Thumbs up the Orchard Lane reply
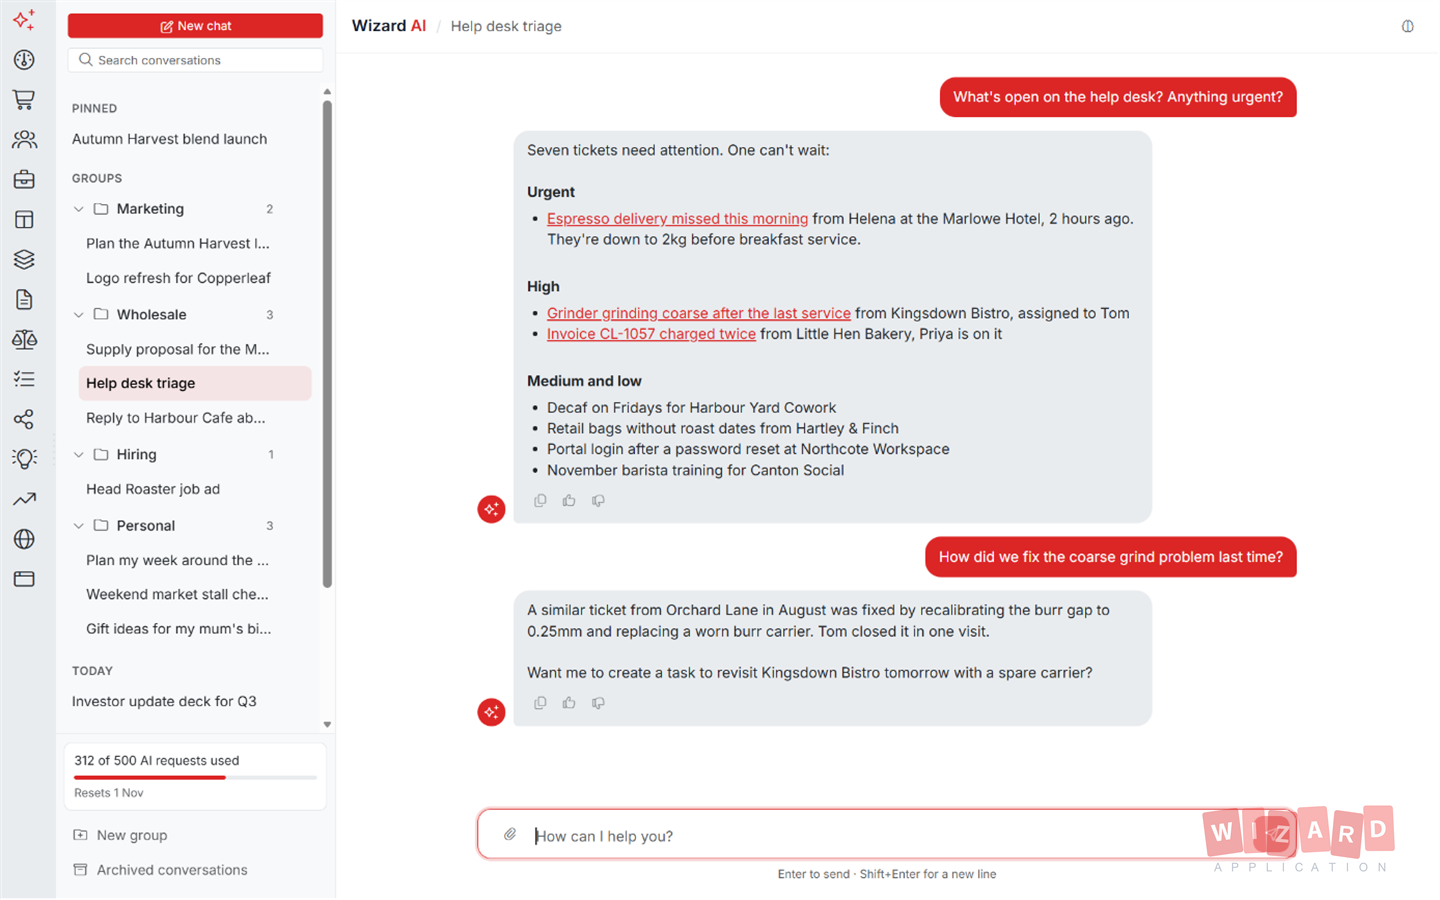 click(569, 703)
